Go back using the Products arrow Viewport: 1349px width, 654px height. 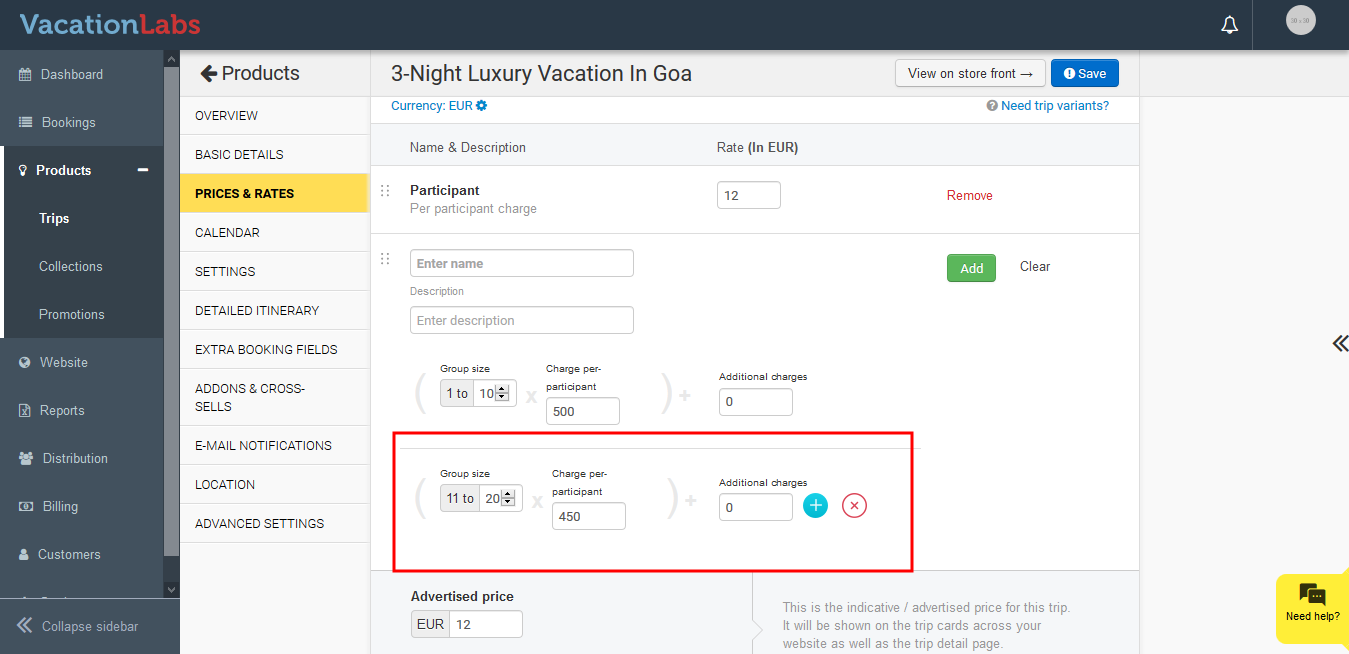point(209,73)
